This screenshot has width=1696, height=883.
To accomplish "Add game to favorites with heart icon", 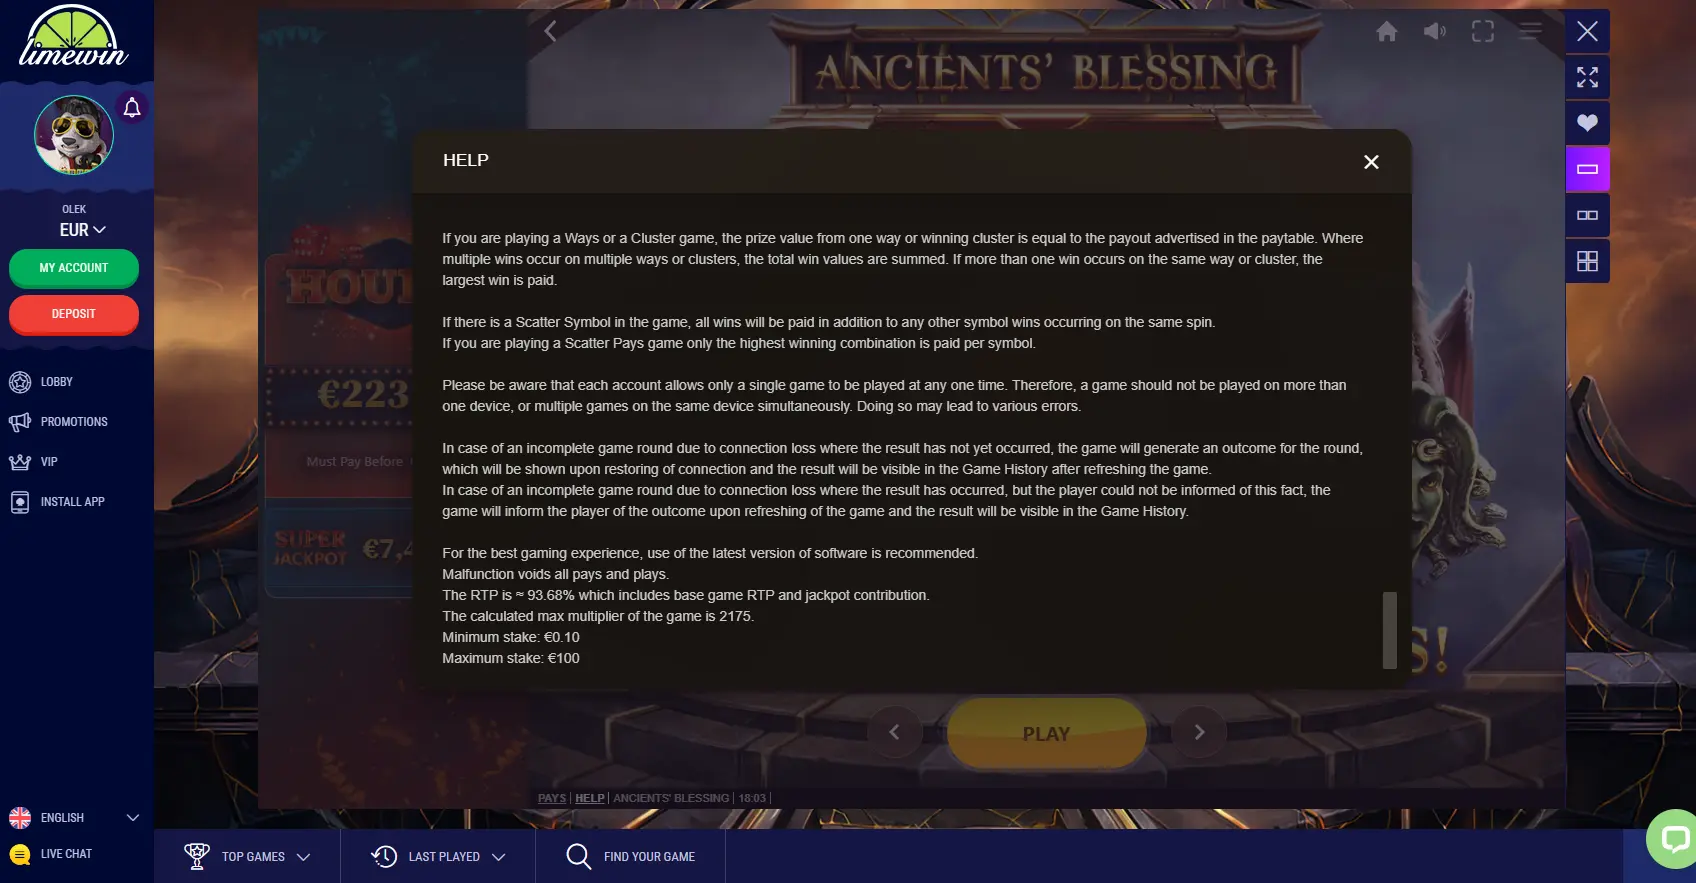I will [1587, 123].
